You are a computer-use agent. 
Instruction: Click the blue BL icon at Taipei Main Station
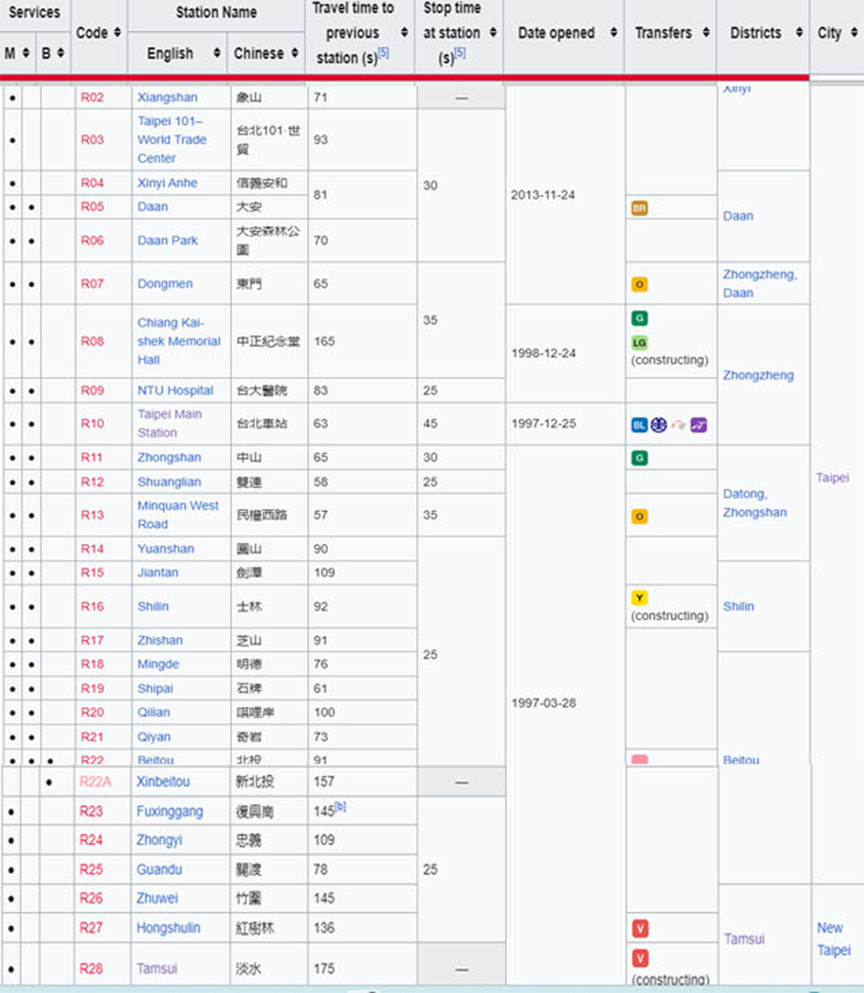pyautogui.click(x=639, y=425)
